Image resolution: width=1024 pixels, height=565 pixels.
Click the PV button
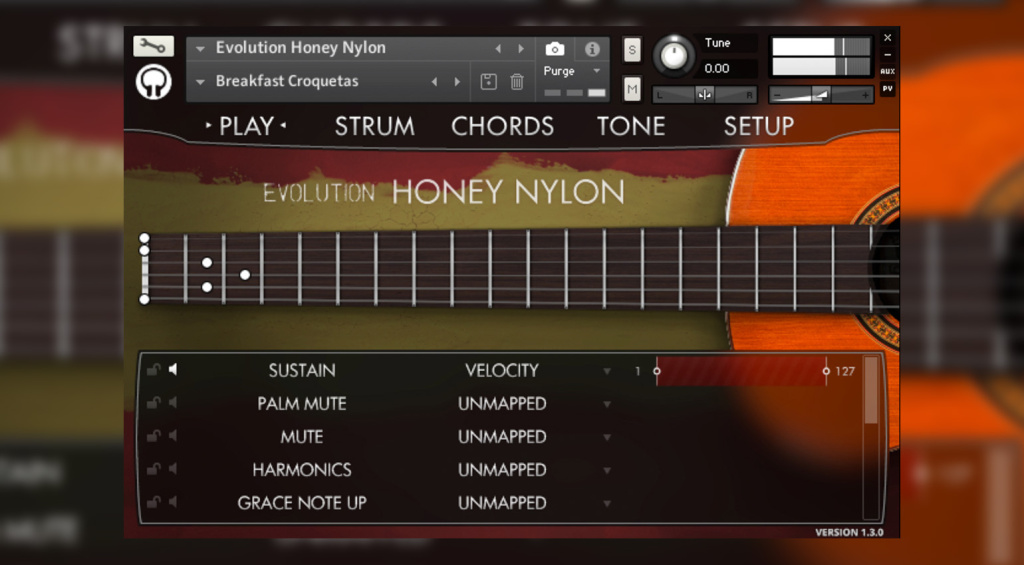[888, 88]
